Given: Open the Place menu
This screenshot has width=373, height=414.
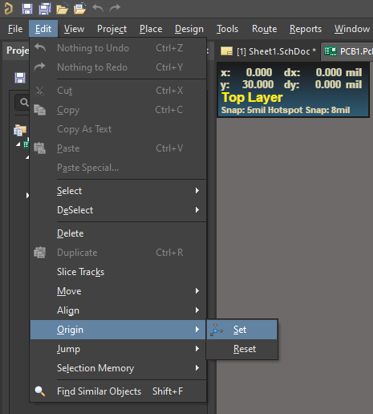Looking at the screenshot, I should [x=151, y=29].
